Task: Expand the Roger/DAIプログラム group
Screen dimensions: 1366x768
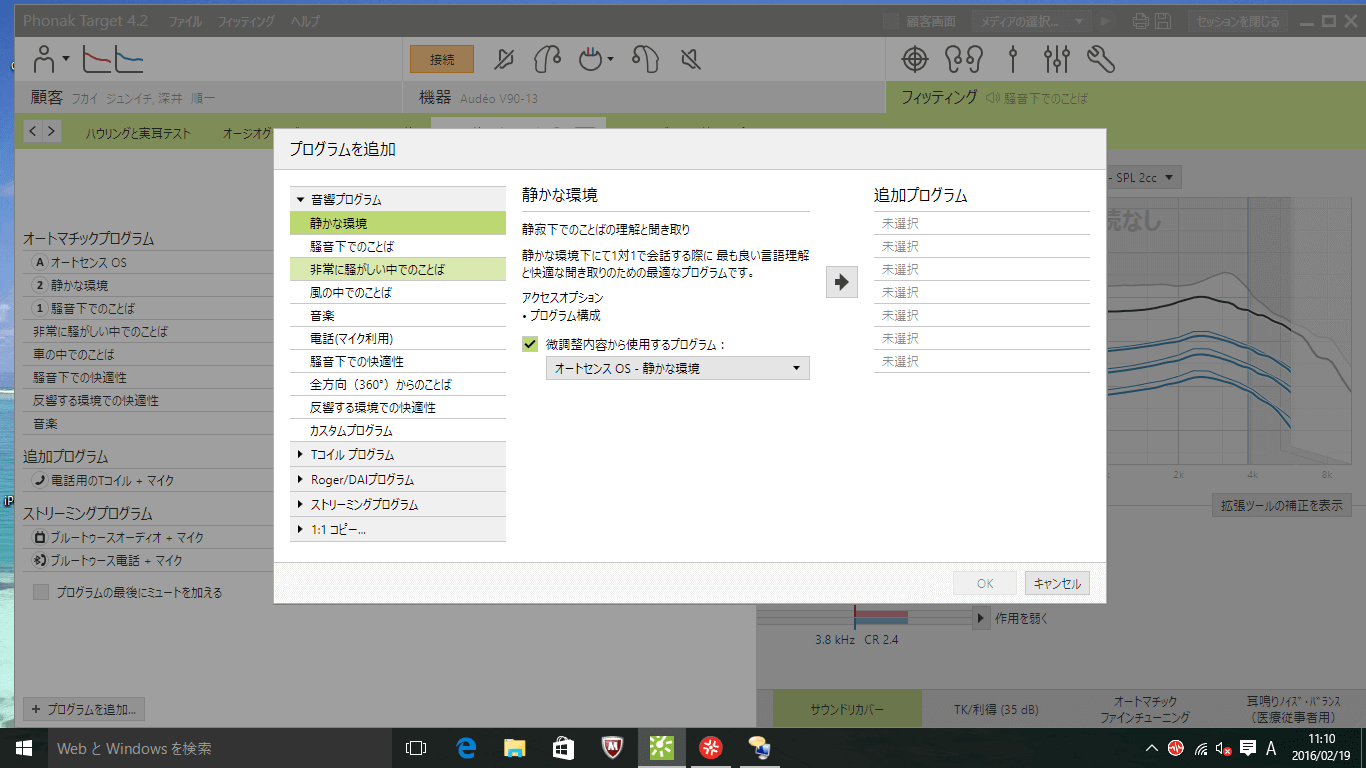Action: [398, 479]
